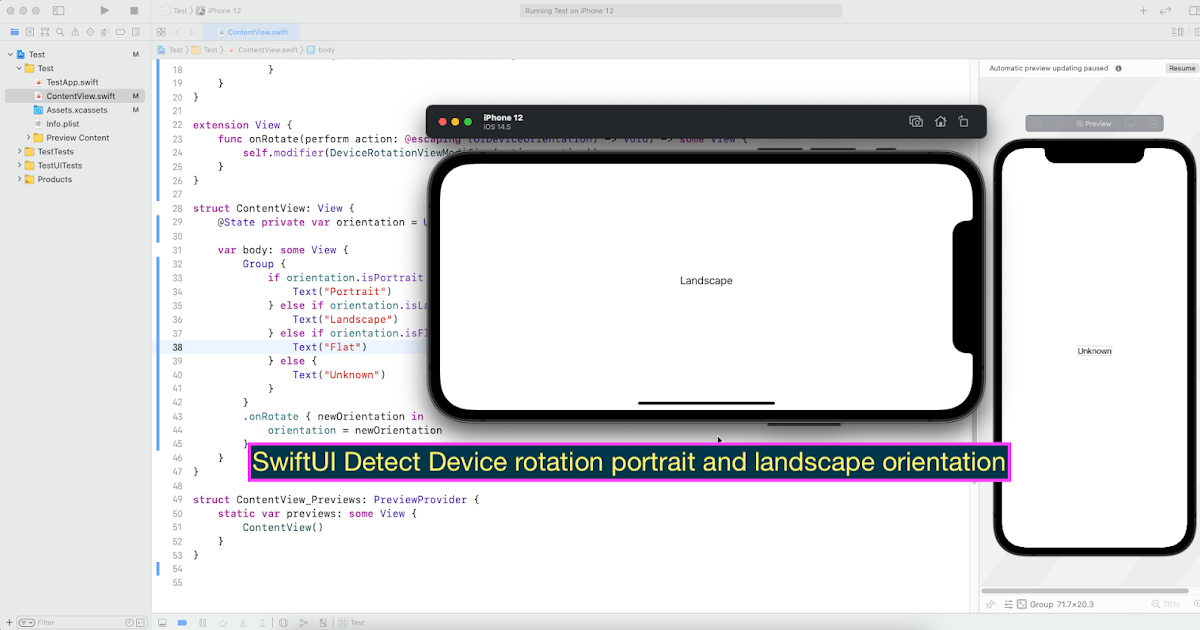Rotate the simulator using the rotate icon
This screenshot has height=630, width=1200.
pos(963,120)
